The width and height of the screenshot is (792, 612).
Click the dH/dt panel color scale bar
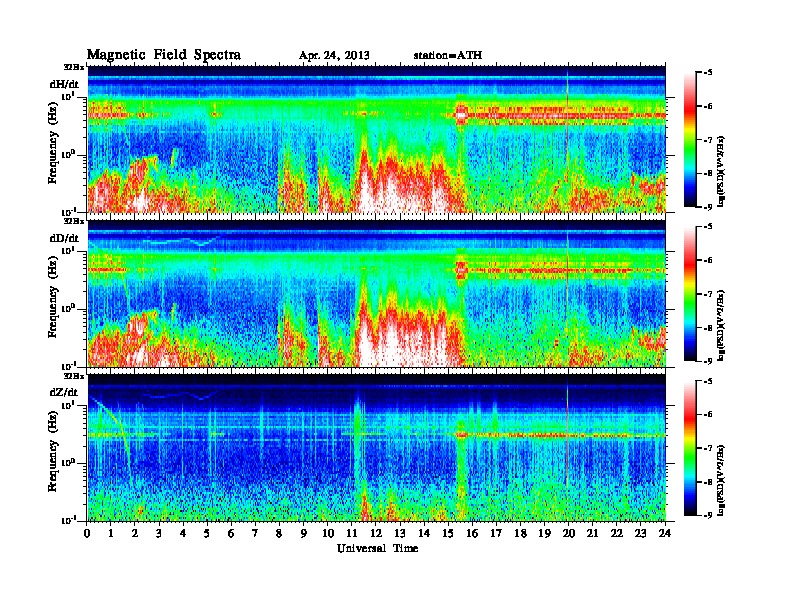click(690, 140)
